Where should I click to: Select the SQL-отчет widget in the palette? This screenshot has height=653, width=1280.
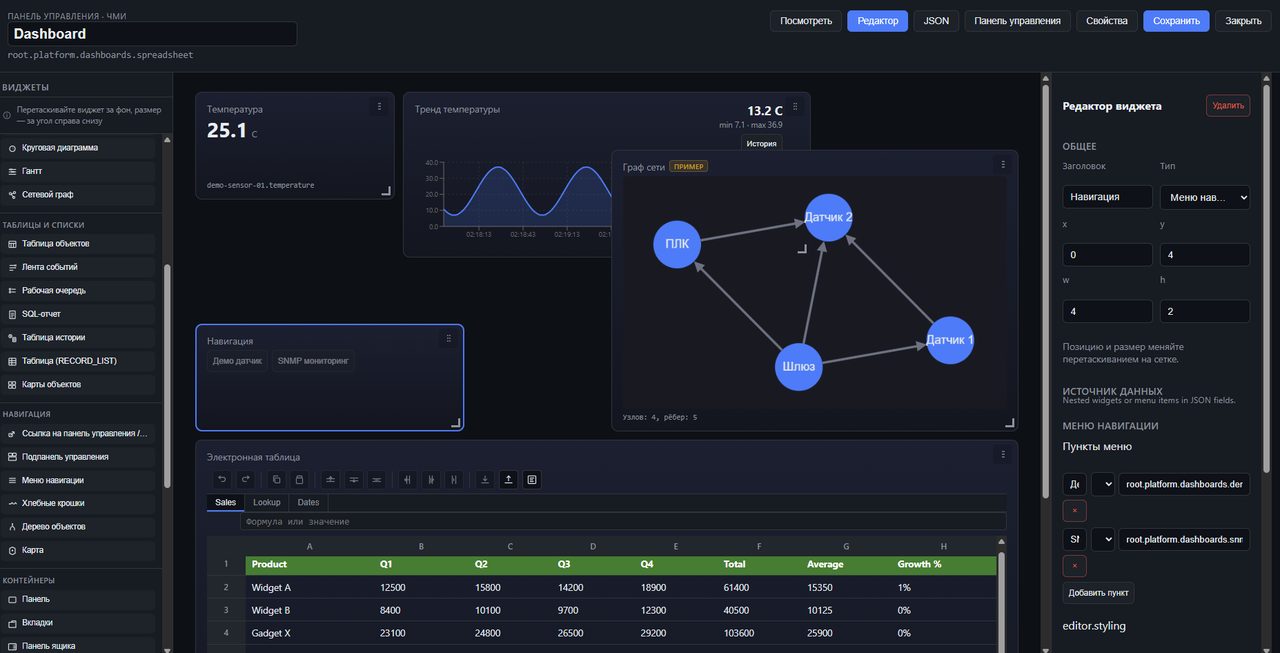pyautogui.click(x=79, y=314)
